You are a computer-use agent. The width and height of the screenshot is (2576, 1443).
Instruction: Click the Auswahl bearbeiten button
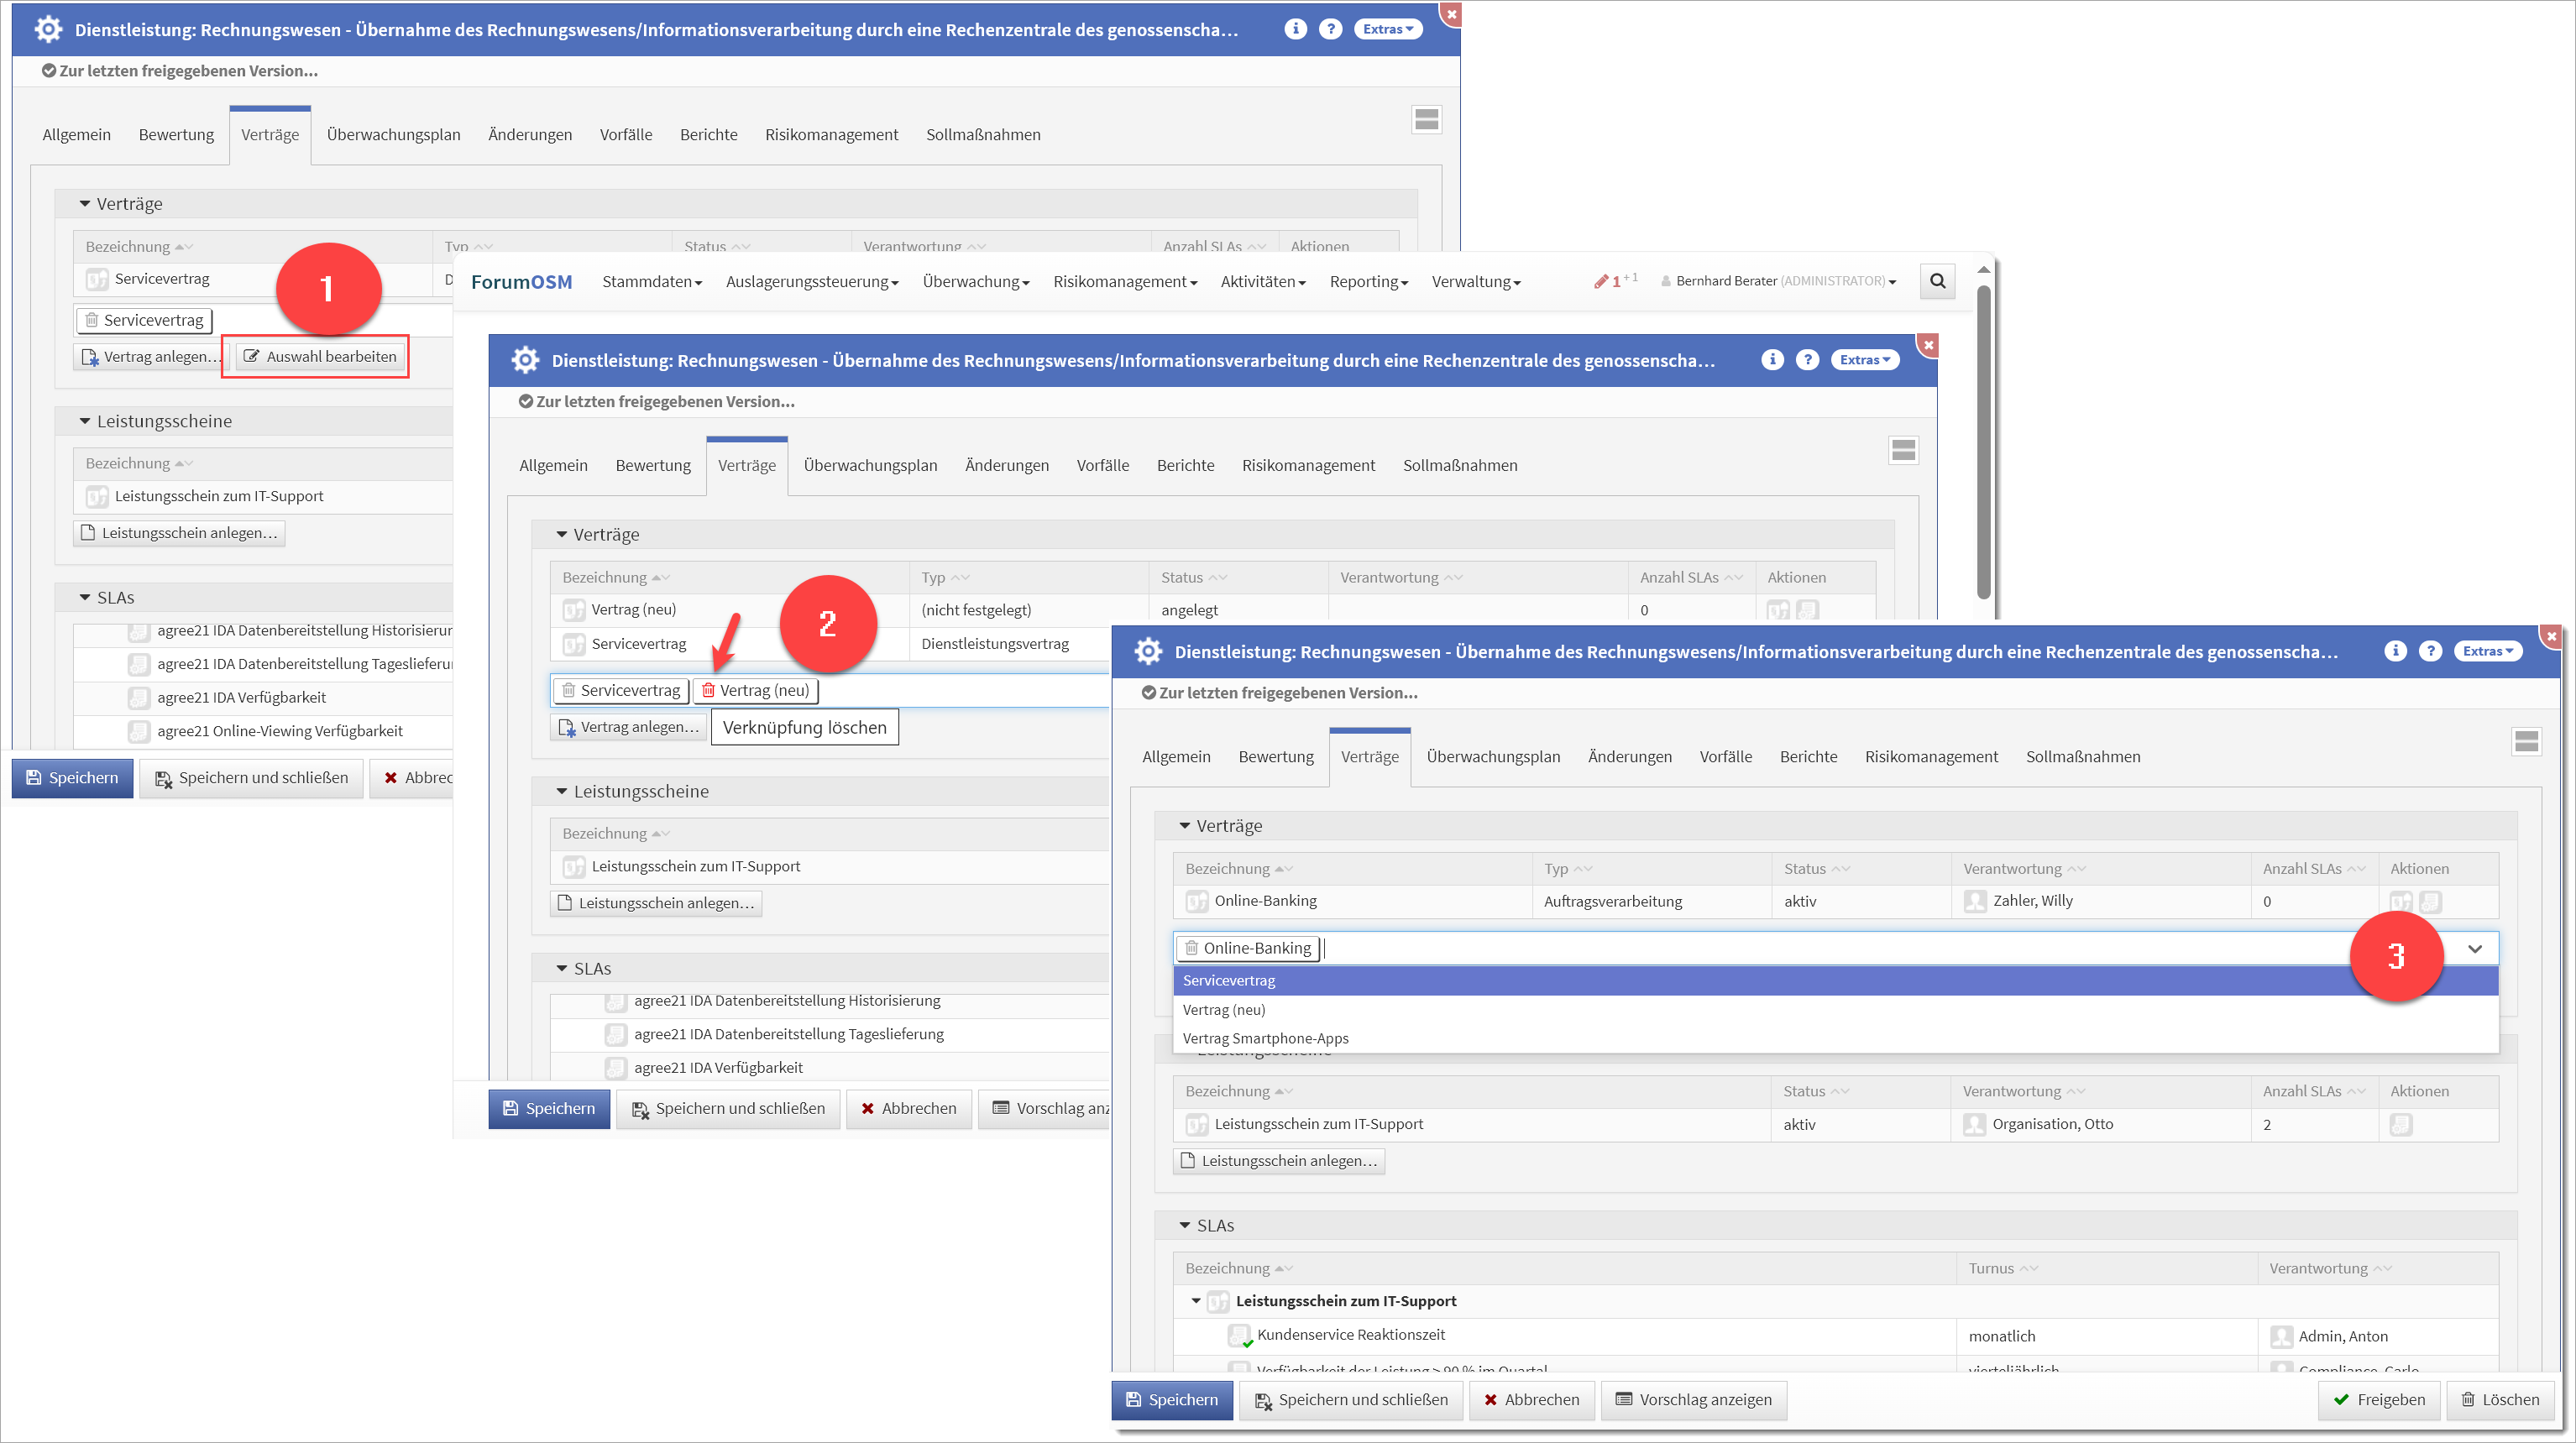coord(321,357)
